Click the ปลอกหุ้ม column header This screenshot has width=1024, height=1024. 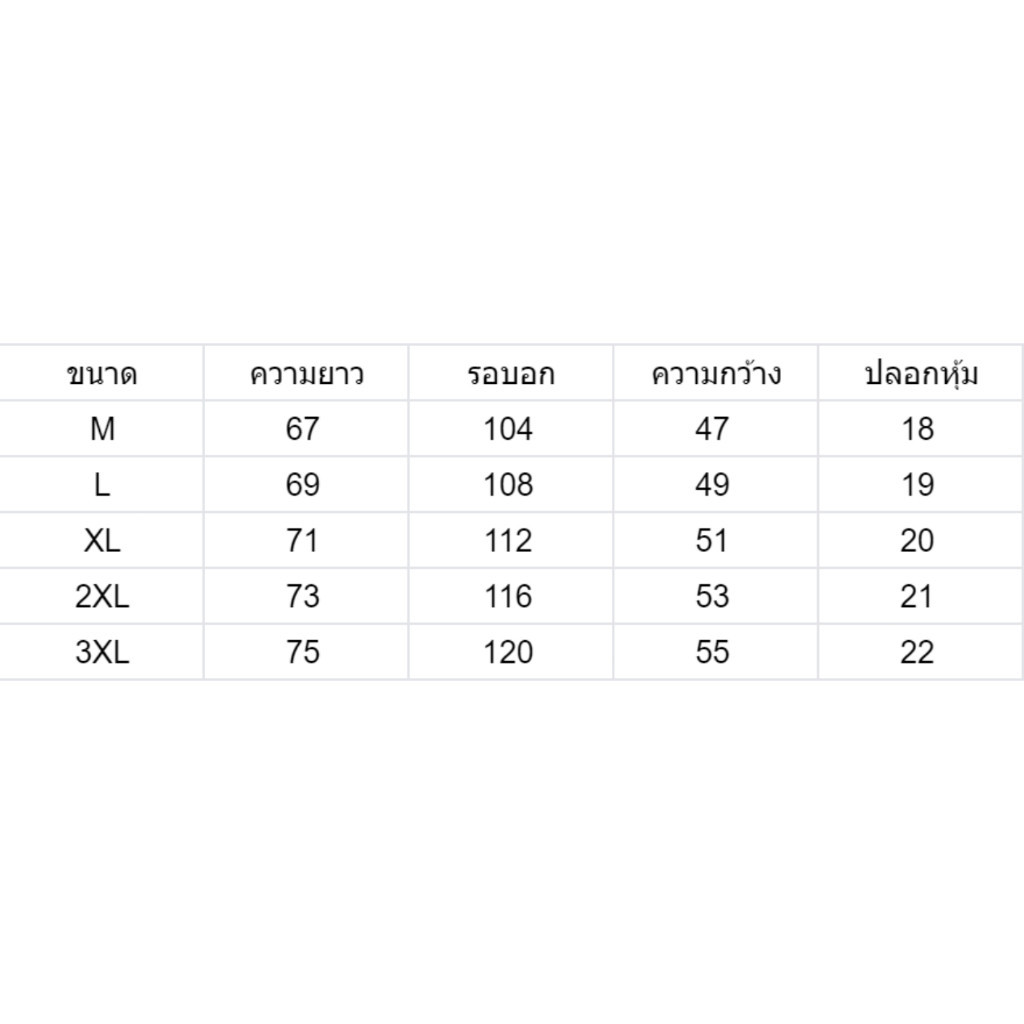point(921,373)
